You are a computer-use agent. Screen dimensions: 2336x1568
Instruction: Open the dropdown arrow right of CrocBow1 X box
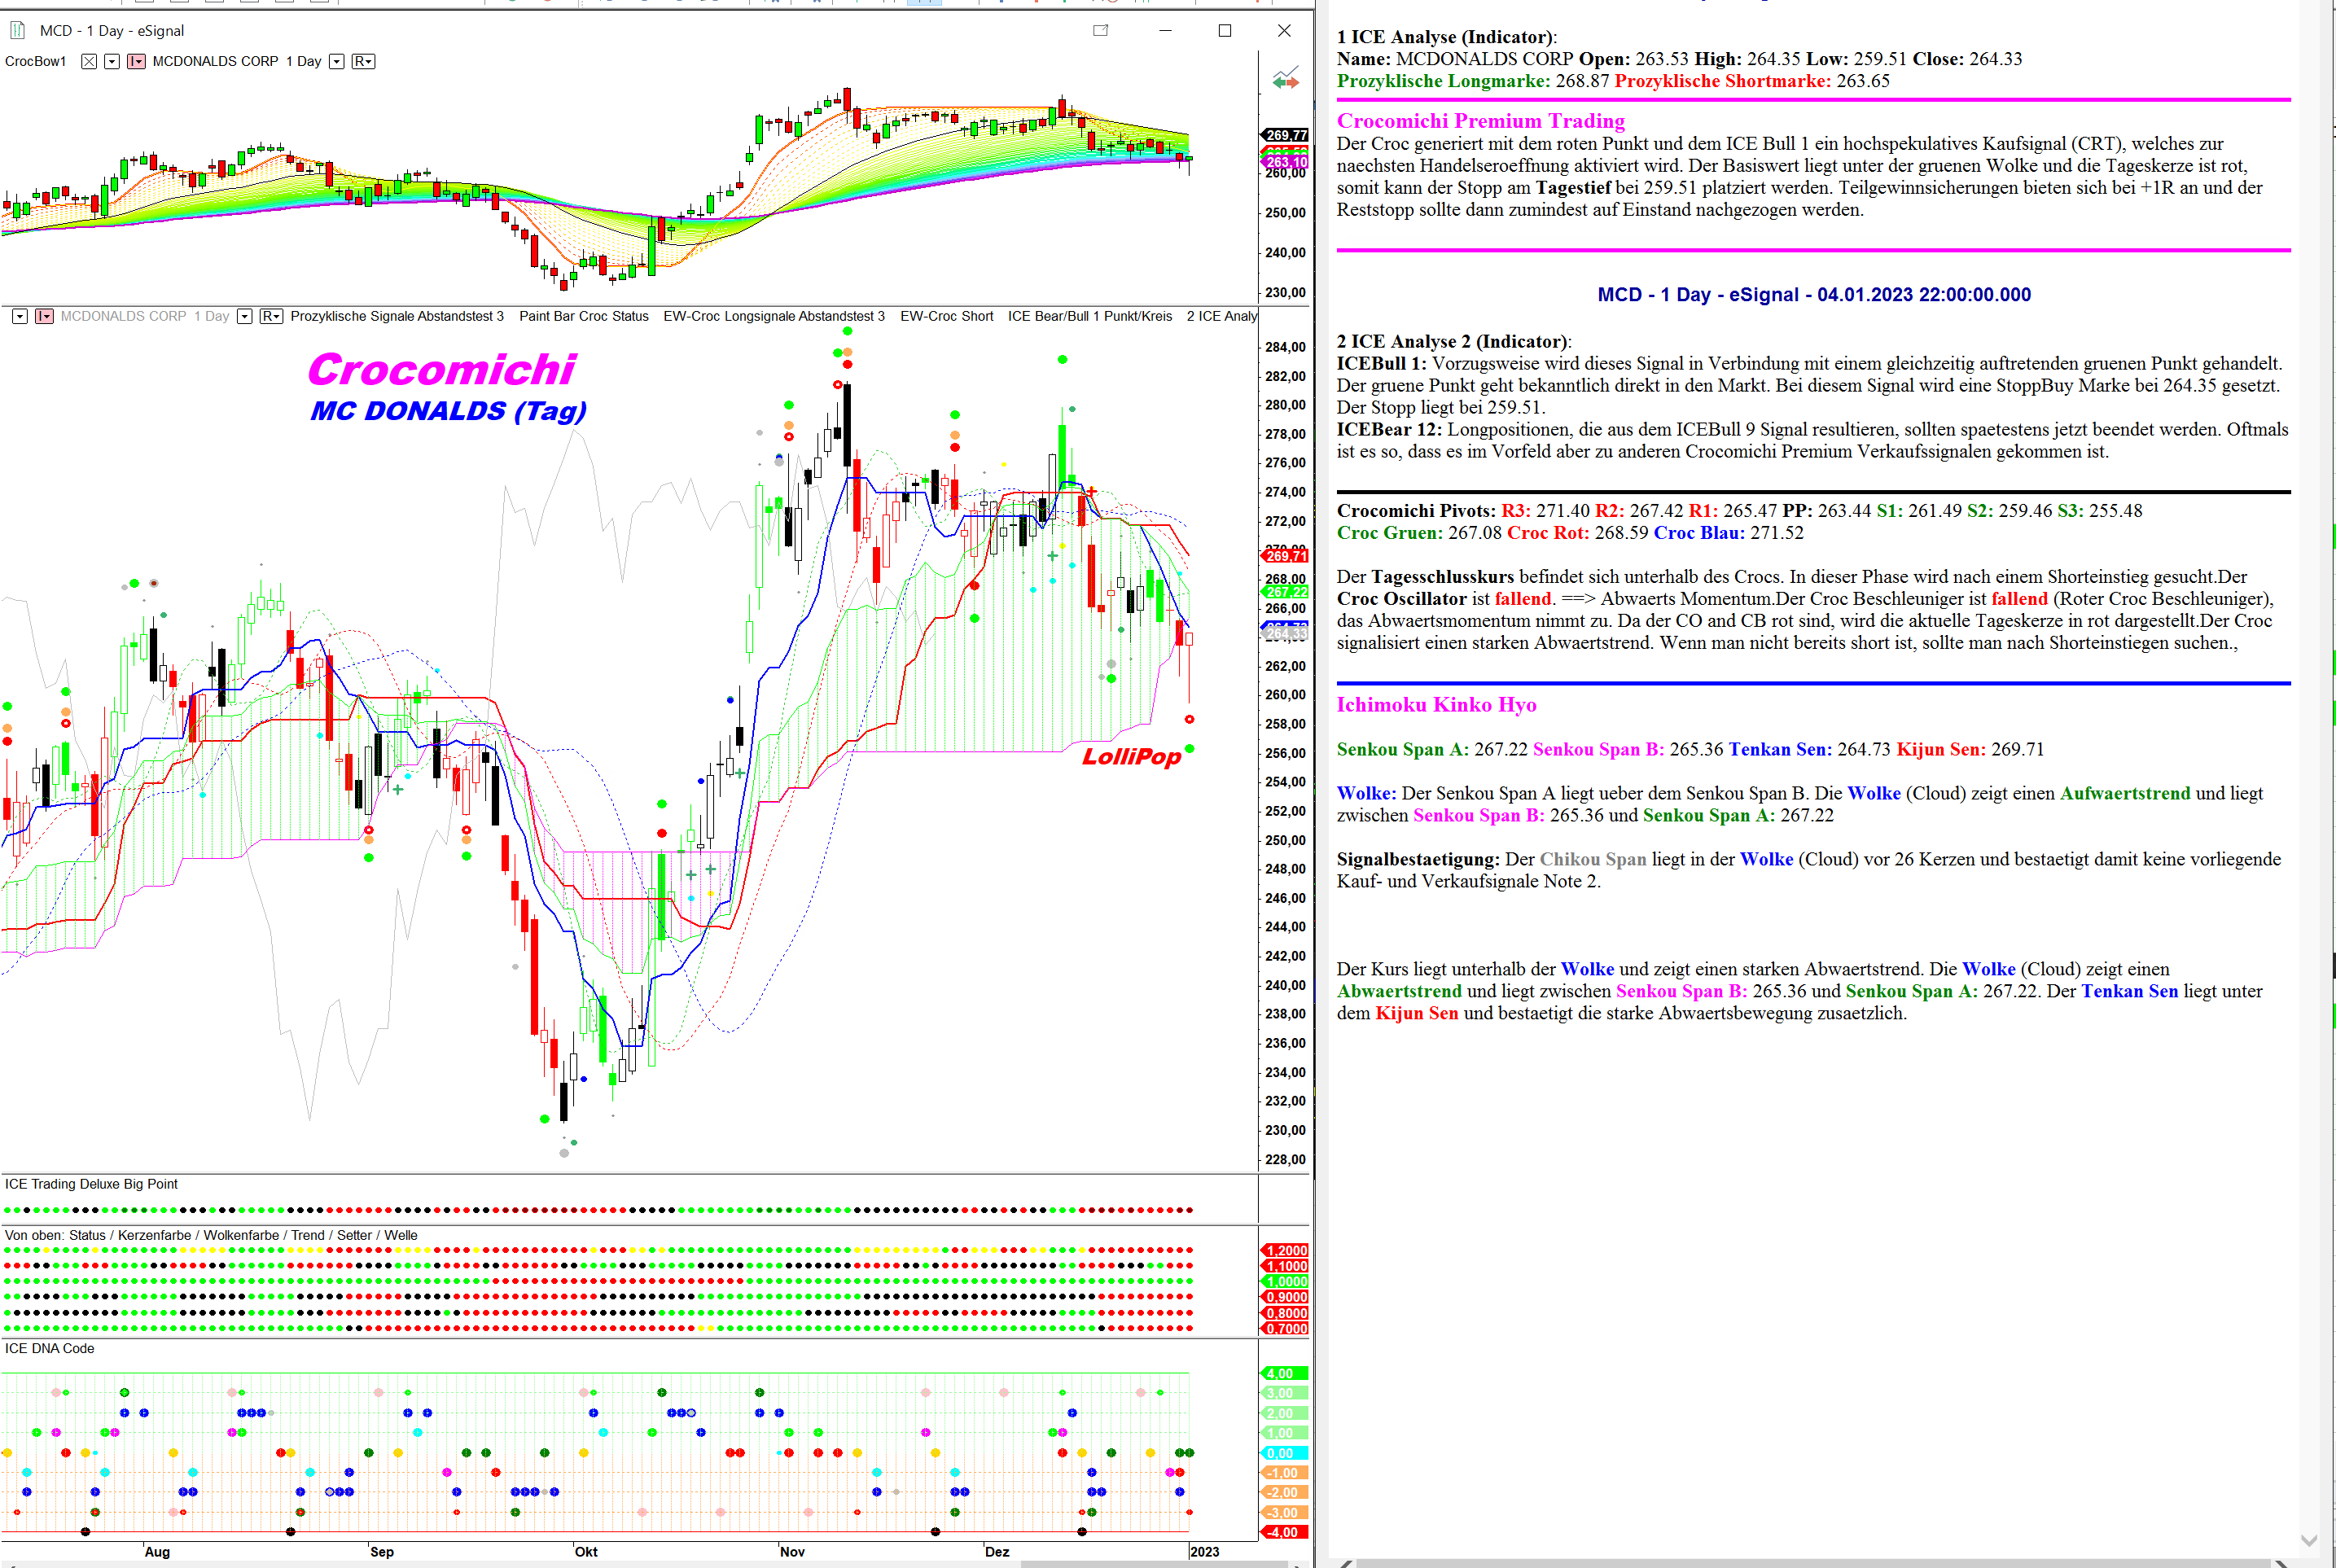pos(112,62)
